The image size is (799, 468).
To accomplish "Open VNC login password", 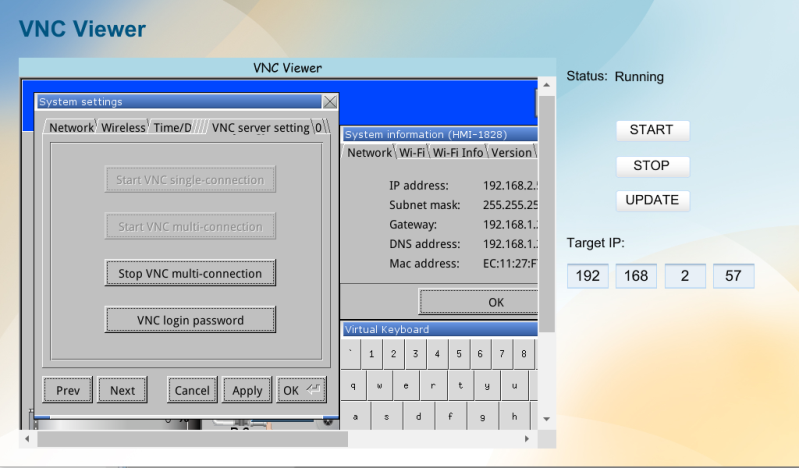I will [x=190, y=320].
